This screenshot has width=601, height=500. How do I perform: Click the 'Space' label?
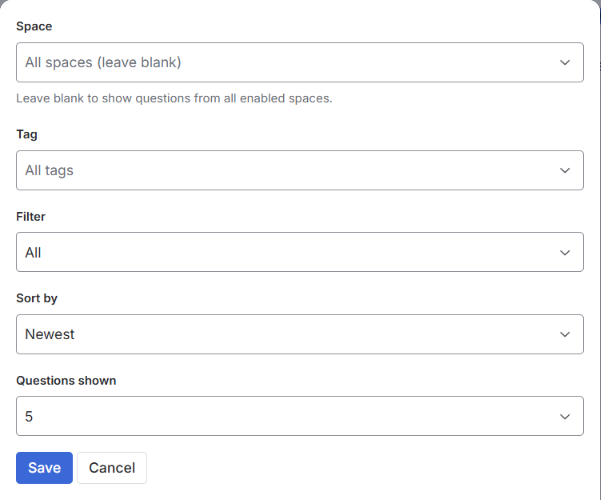click(x=34, y=26)
